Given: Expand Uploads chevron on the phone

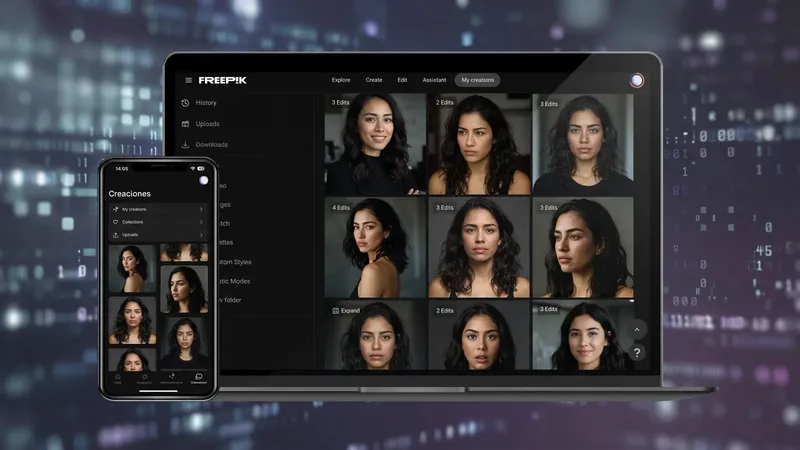Looking at the screenshot, I should click(201, 235).
